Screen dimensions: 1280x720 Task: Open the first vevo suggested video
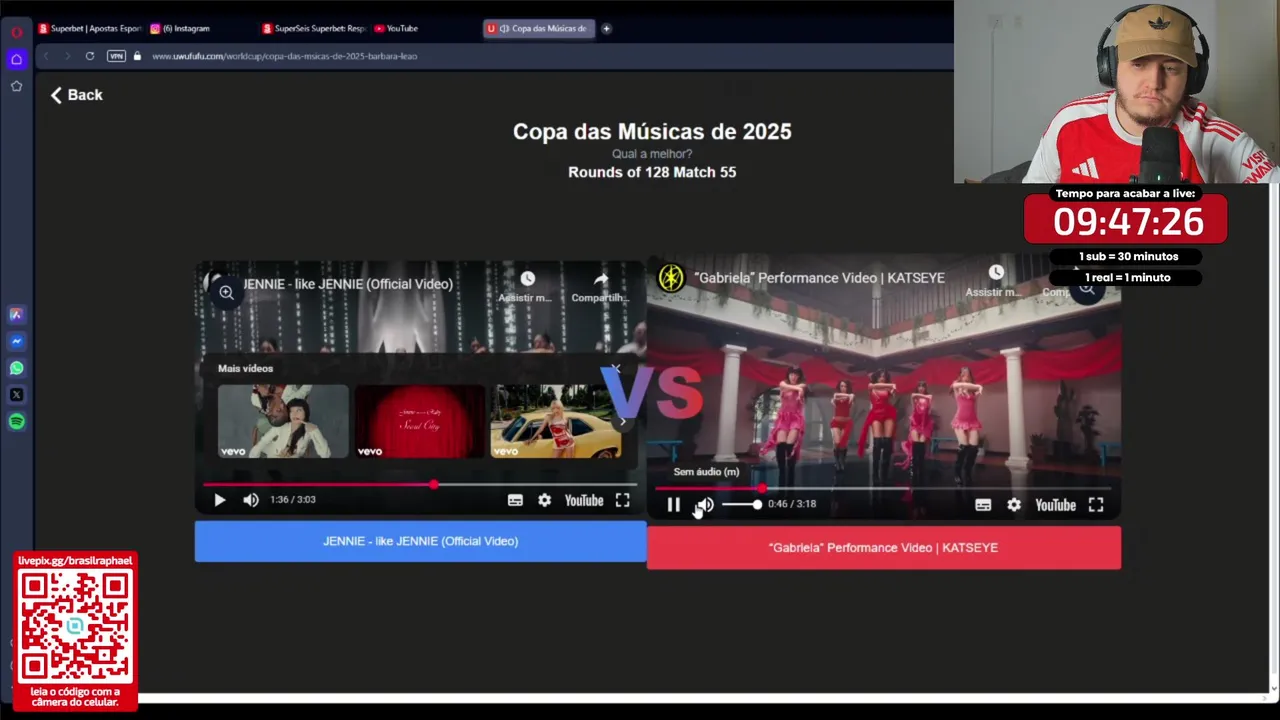coord(283,421)
